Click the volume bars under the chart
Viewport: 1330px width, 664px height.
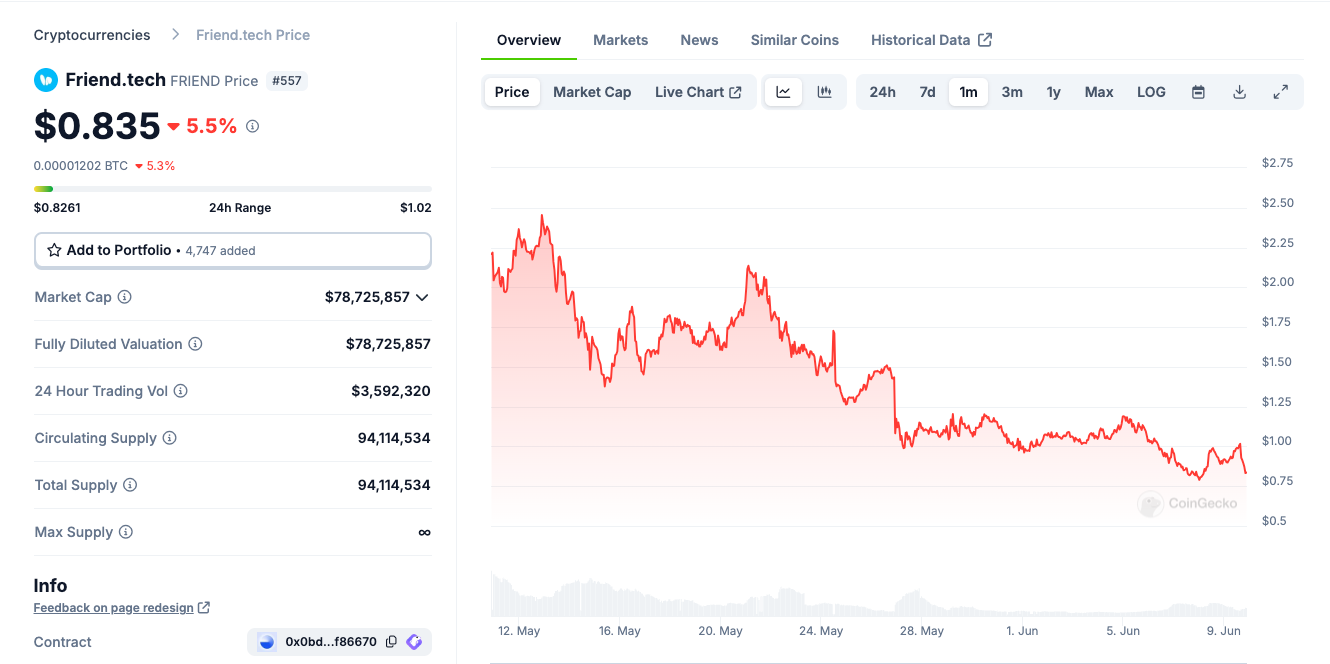868,596
